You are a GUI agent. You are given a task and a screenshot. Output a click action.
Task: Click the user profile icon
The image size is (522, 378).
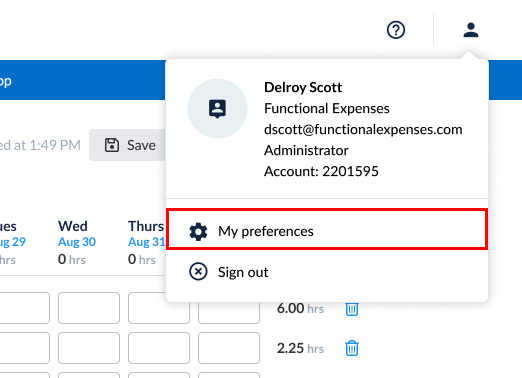click(471, 30)
